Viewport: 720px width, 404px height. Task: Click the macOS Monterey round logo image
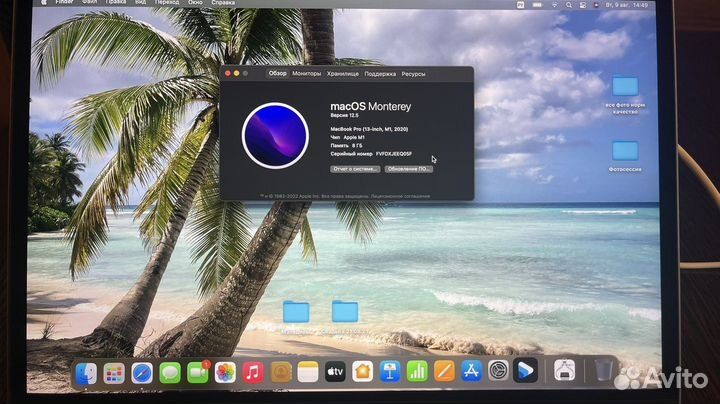coord(275,136)
